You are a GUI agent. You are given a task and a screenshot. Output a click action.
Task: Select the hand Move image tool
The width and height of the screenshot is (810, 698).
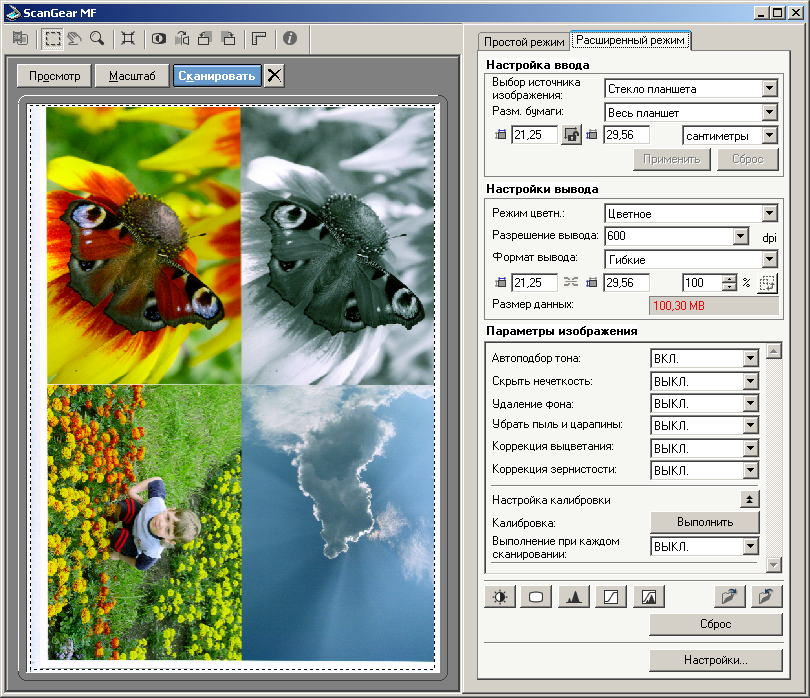pyautogui.click(x=74, y=38)
